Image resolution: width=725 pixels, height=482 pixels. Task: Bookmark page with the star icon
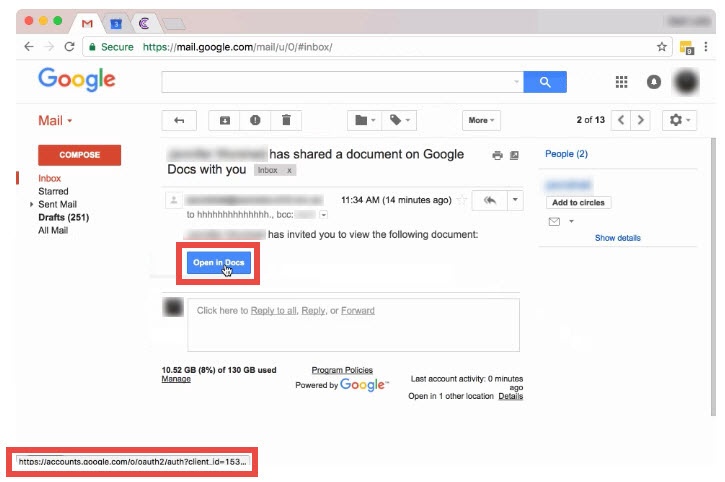[x=662, y=47]
